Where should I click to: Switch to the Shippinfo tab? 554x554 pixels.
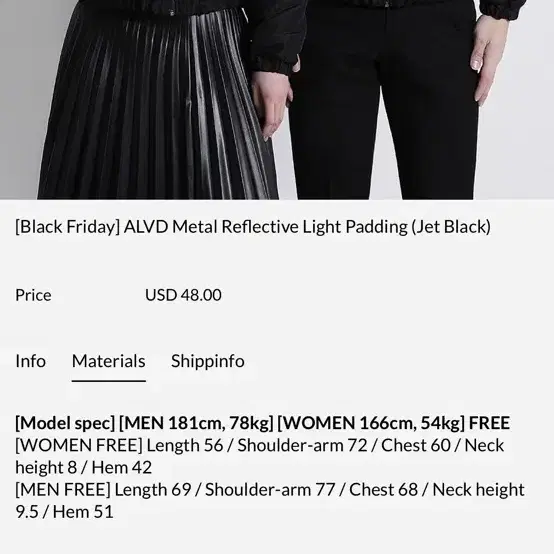tap(208, 361)
